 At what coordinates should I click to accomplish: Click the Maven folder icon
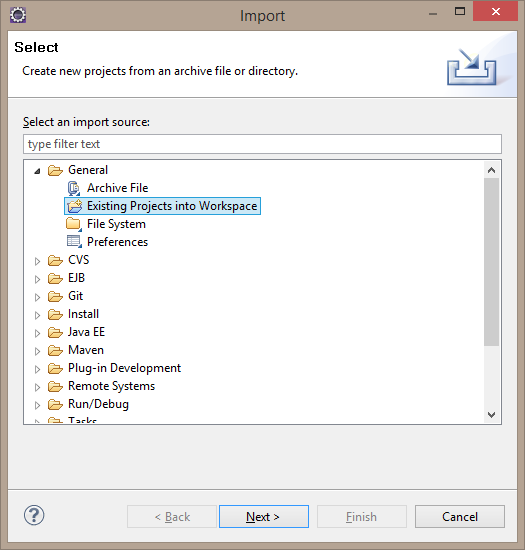(55, 350)
